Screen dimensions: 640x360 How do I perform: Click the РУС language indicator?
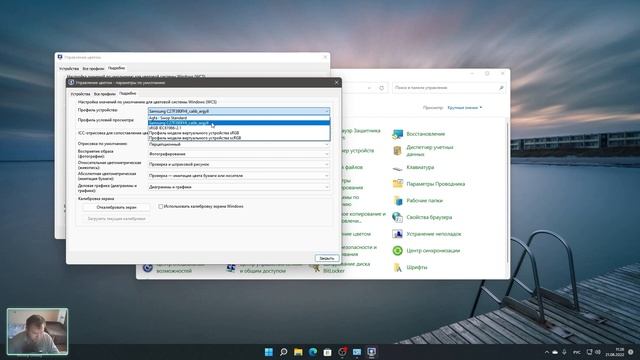pyautogui.click(x=577, y=352)
